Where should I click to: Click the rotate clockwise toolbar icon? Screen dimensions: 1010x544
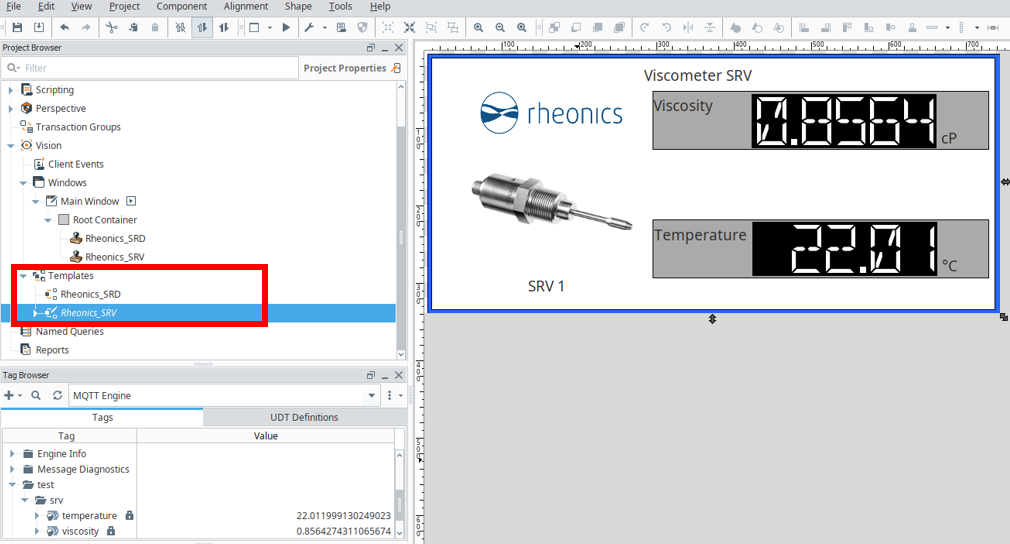point(644,27)
